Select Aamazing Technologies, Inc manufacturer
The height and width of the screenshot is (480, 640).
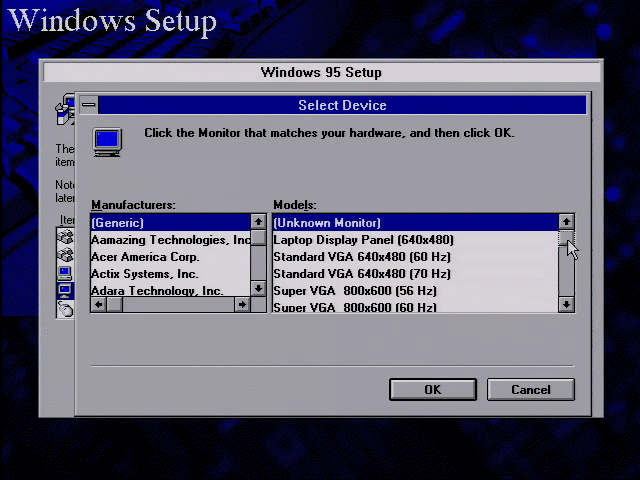click(171, 240)
